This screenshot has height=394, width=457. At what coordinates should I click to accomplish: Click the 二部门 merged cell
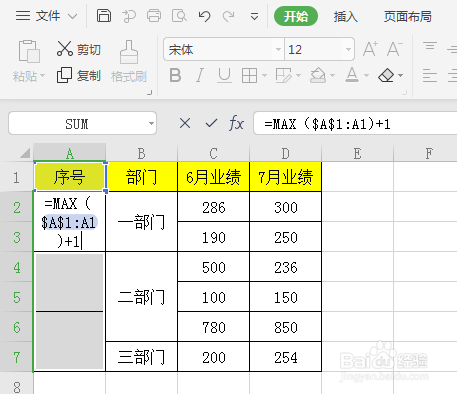[x=142, y=297]
